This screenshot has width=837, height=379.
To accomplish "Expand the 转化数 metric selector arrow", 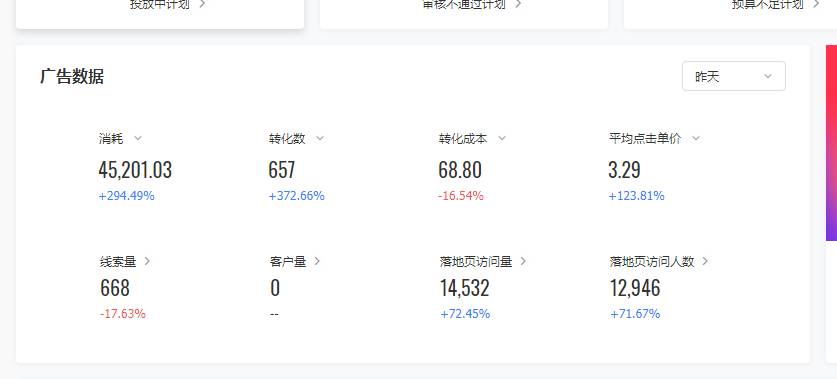I will pyautogui.click(x=320, y=139).
